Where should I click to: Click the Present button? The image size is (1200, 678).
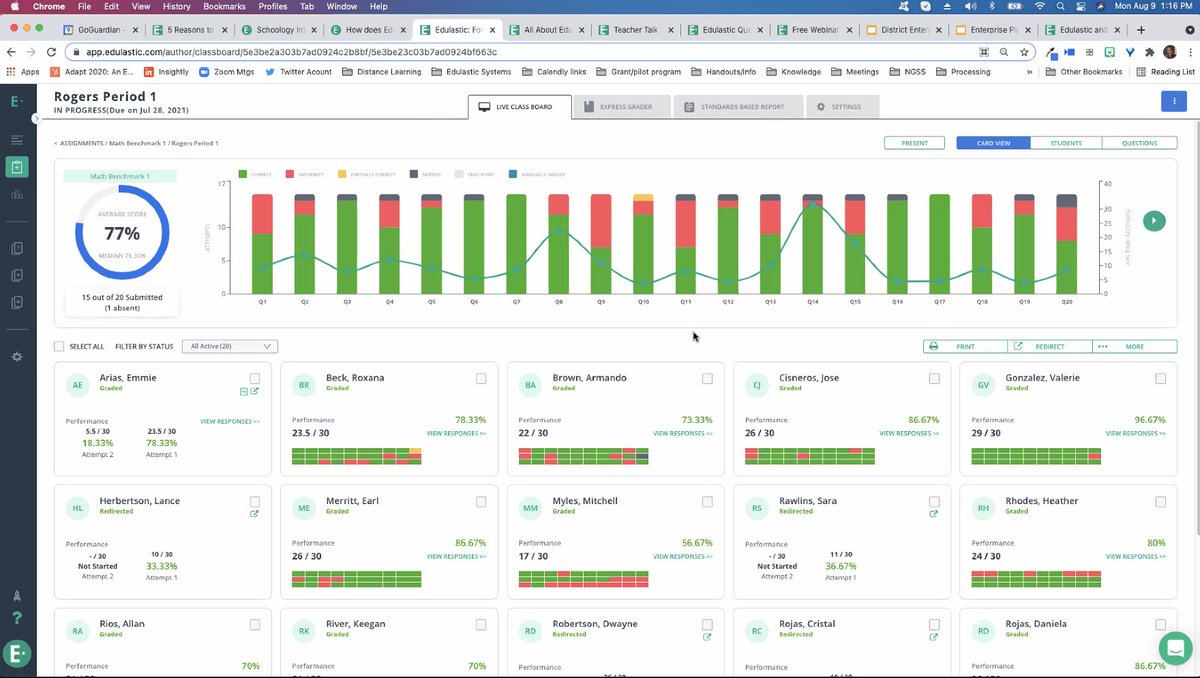[914, 143]
